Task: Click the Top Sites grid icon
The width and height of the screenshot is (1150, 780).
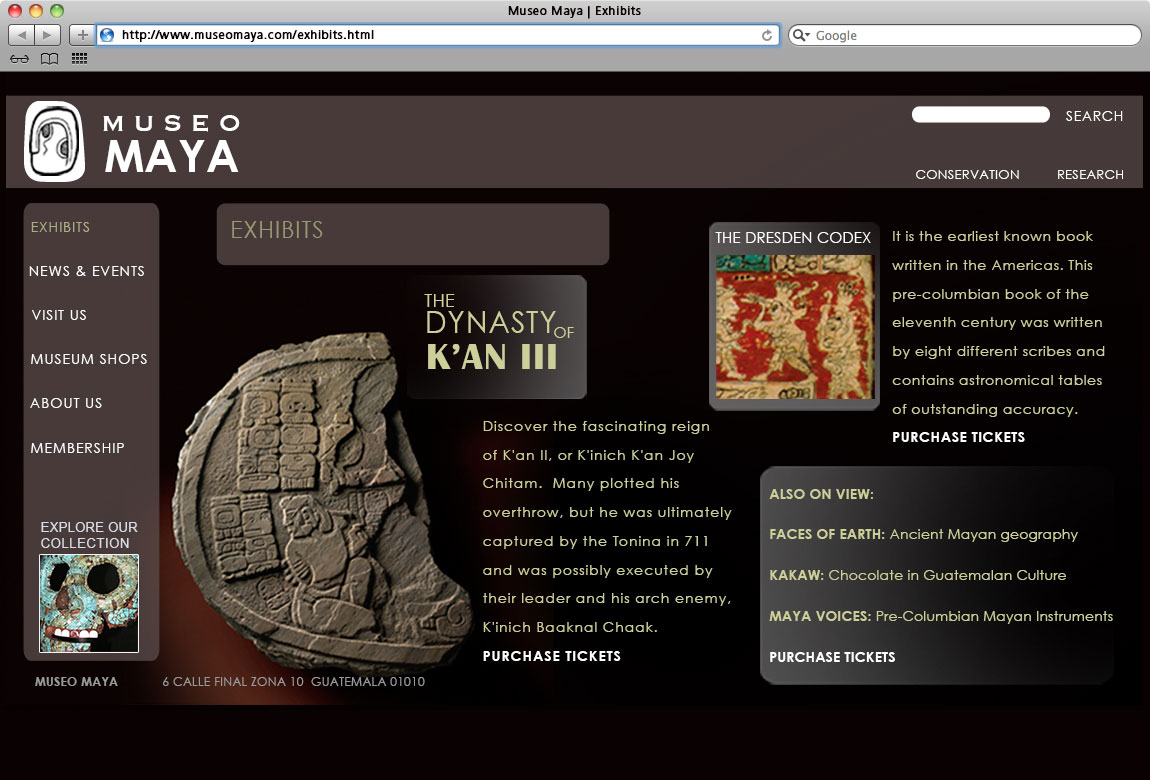Action: (x=78, y=58)
